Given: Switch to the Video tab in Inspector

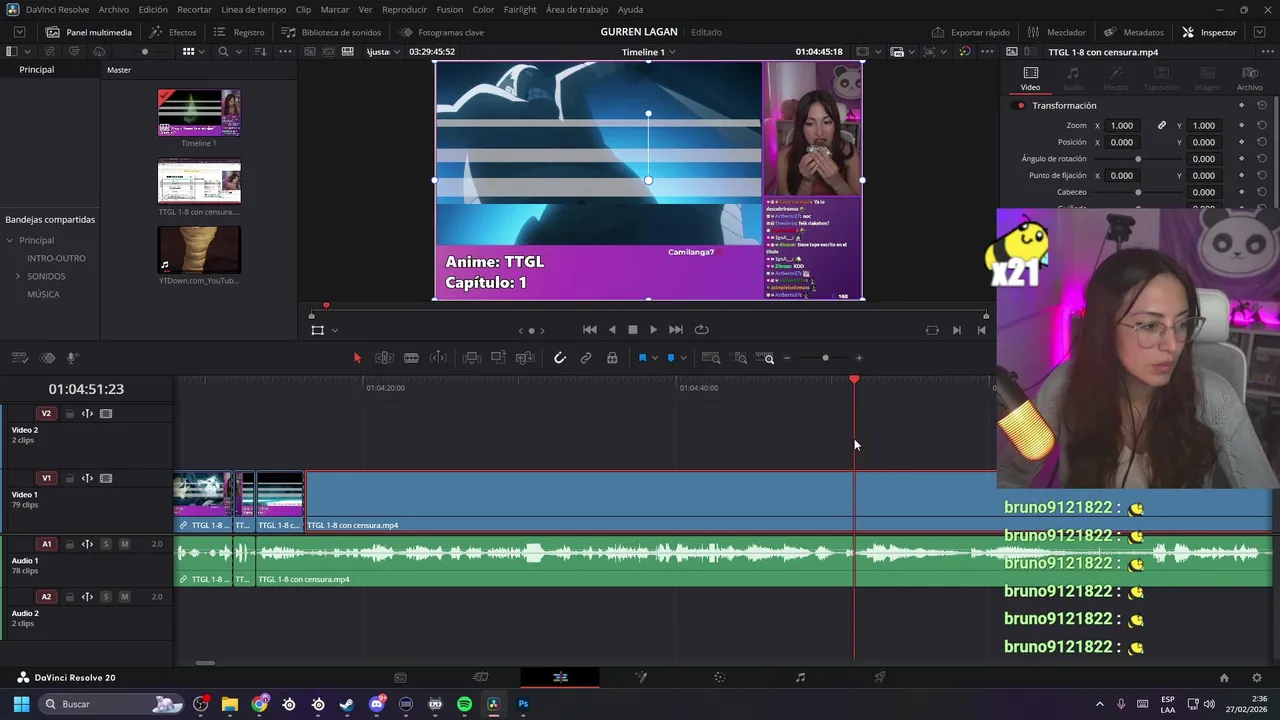Looking at the screenshot, I should tap(1030, 78).
